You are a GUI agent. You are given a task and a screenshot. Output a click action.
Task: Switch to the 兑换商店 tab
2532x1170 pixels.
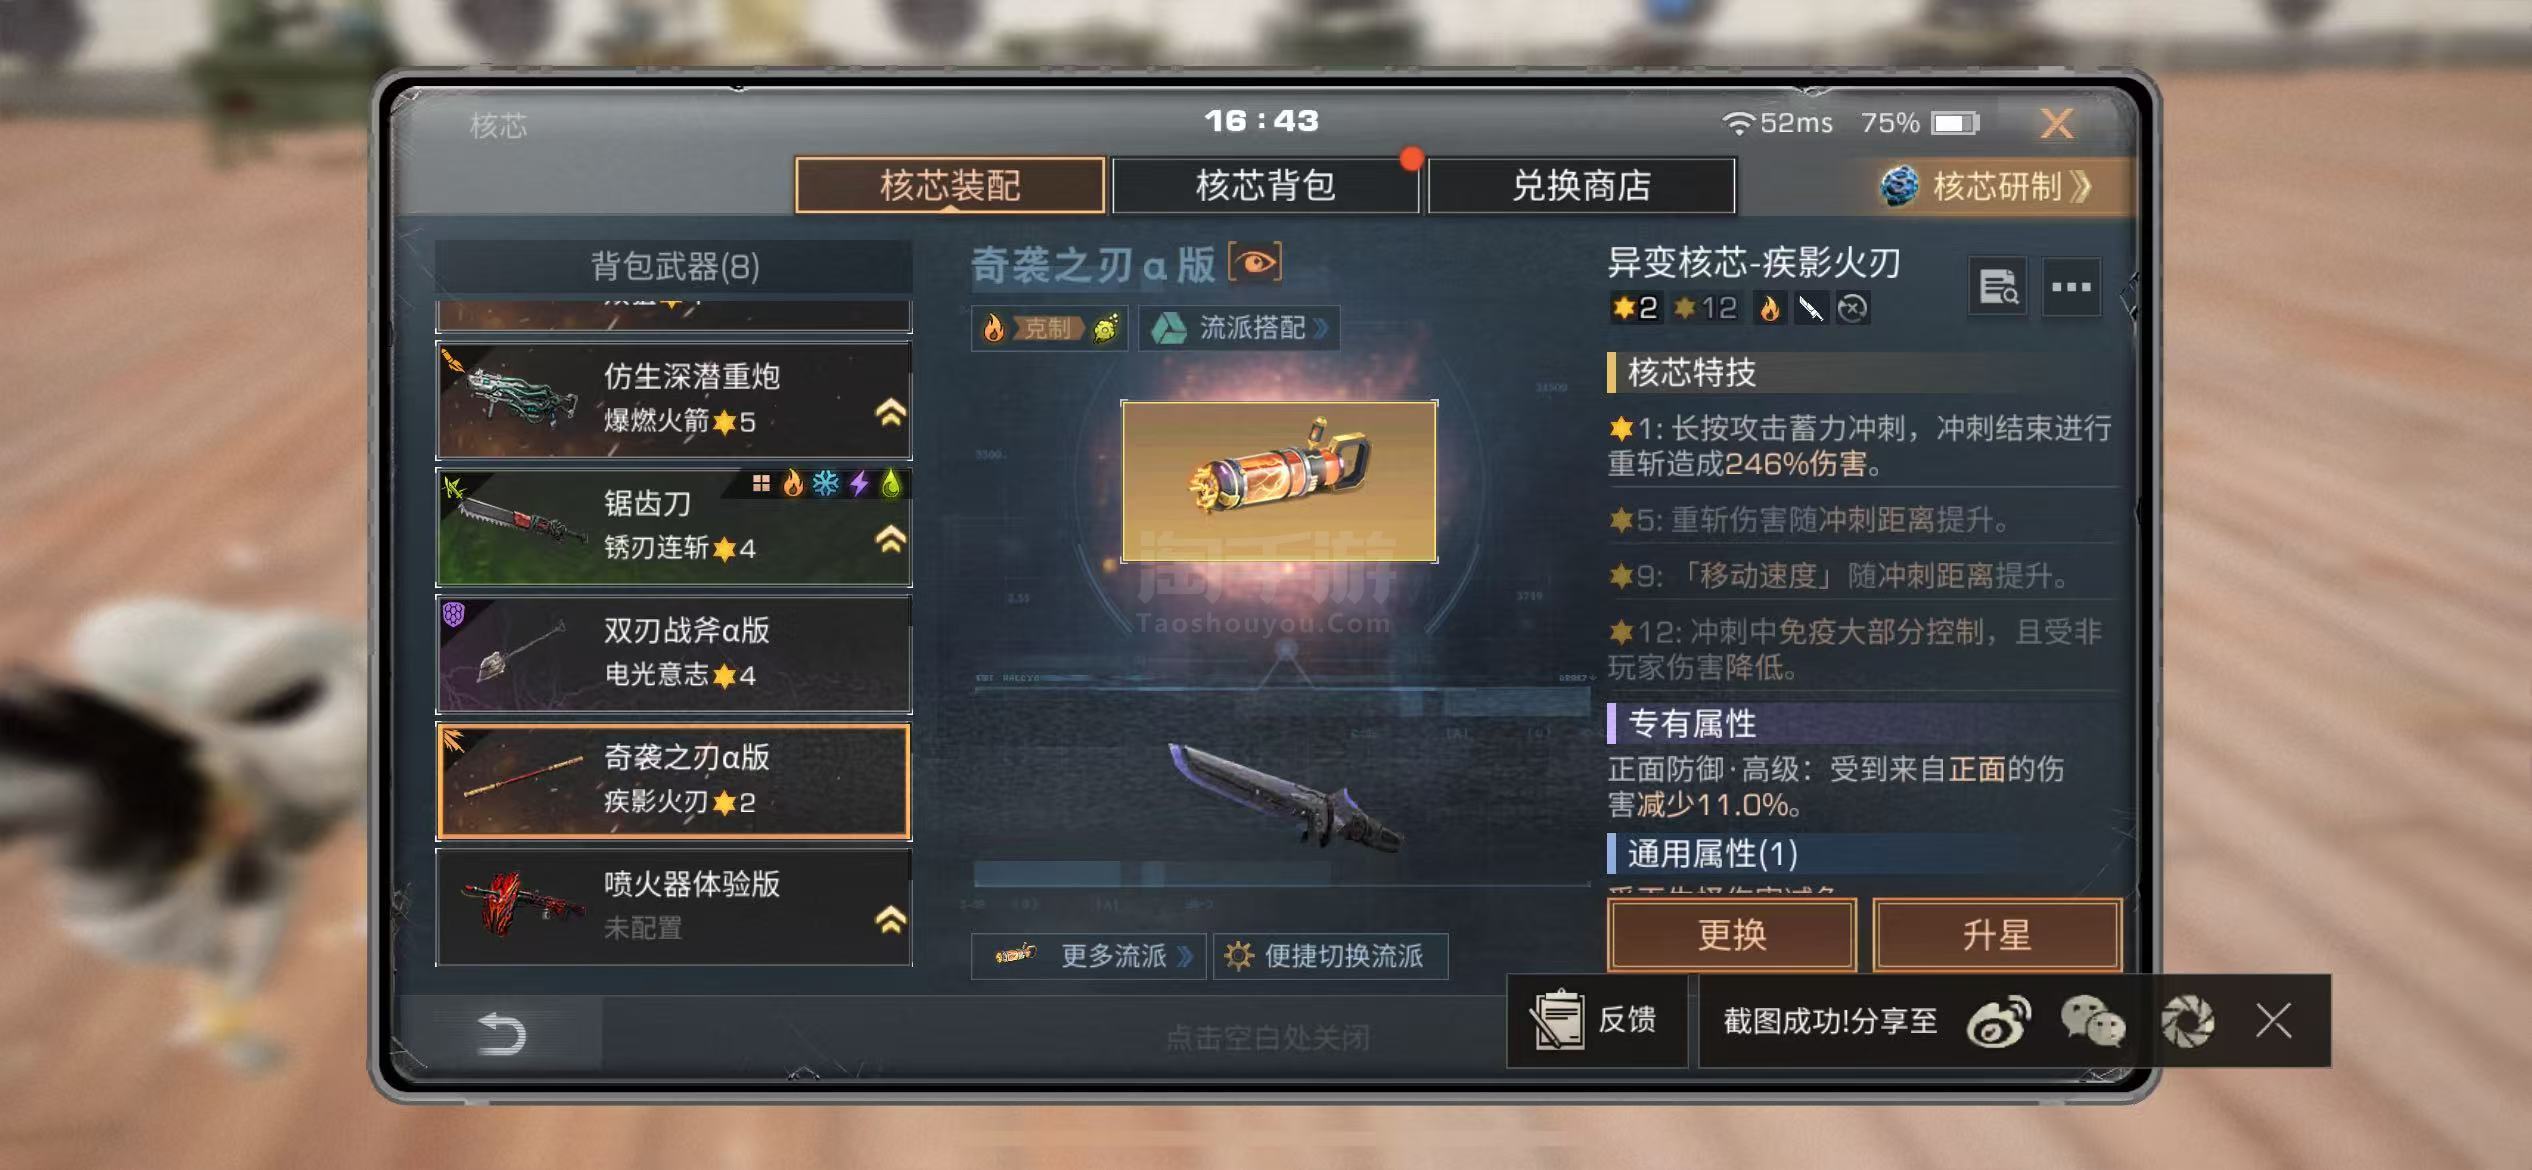coord(1581,185)
